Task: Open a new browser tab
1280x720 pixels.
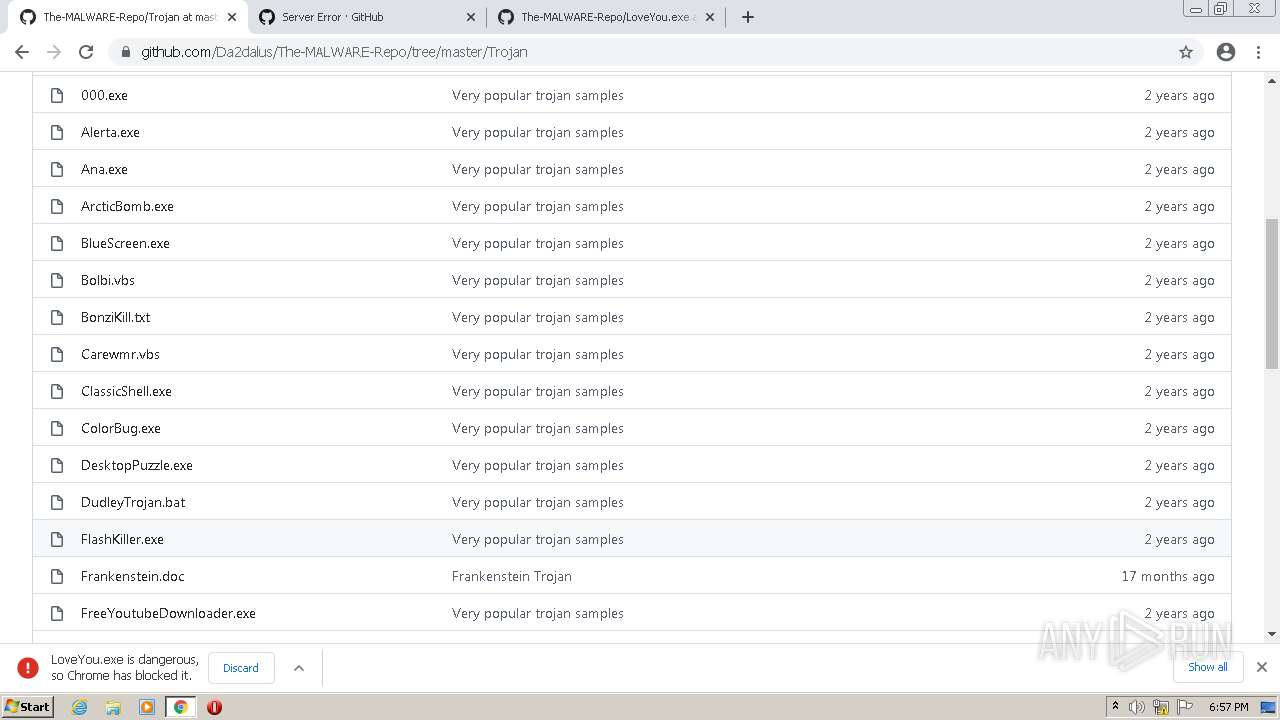Action: click(748, 17)
